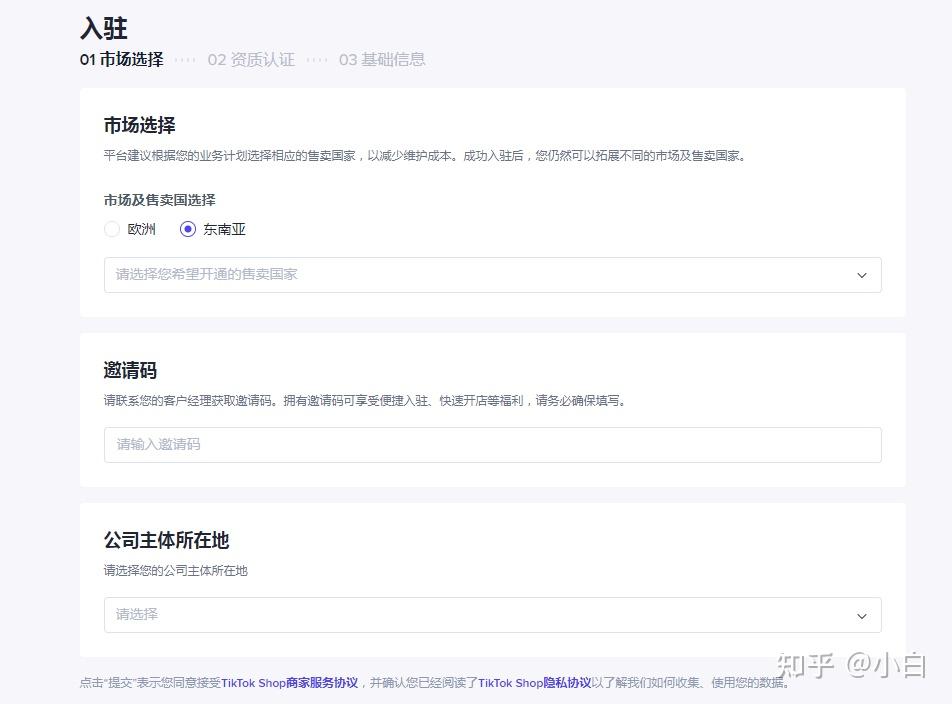Image resolution: width=952 pixels, height=704 pixels.
Task: Select the 东南亚 market radio button
Action: point(188,229)
